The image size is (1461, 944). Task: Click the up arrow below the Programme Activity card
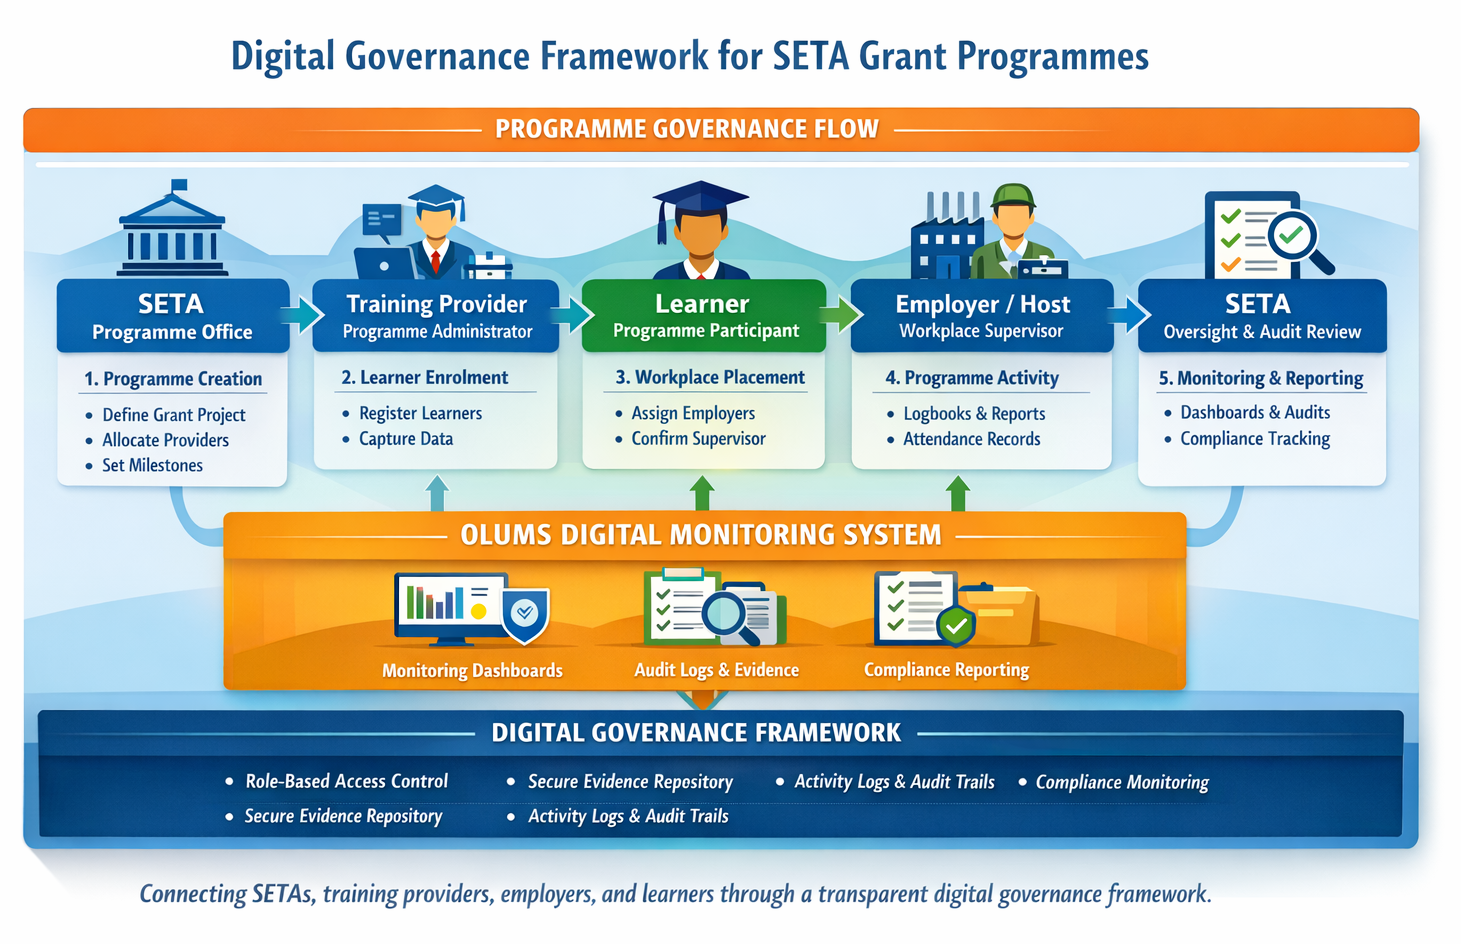pyautogui.click(x=958, y=493)
